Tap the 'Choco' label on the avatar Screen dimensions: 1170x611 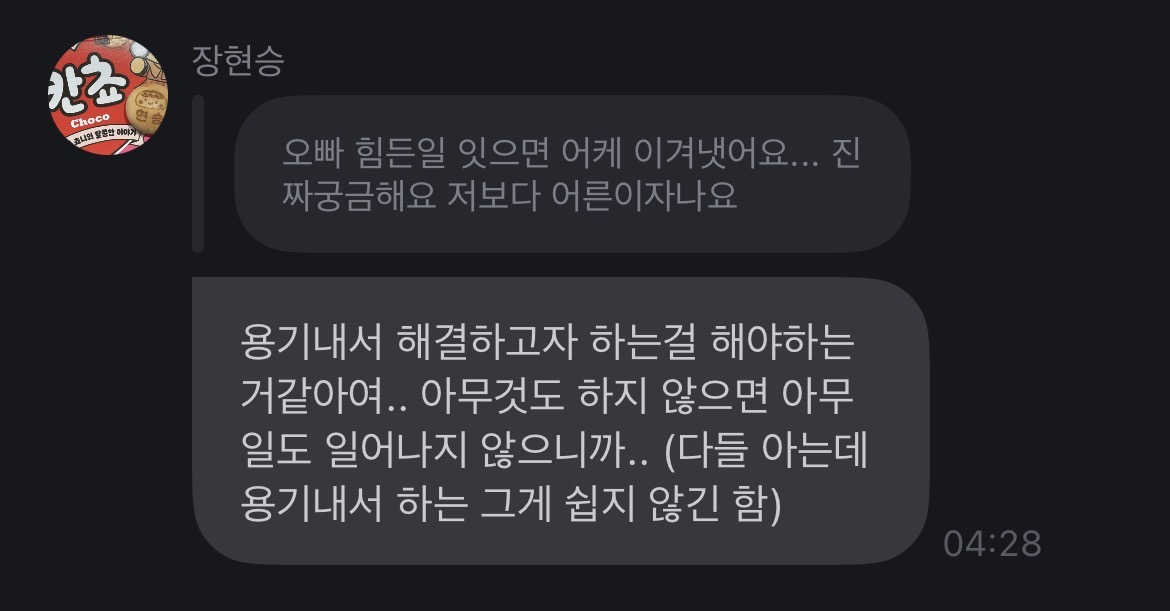(90, 121)
